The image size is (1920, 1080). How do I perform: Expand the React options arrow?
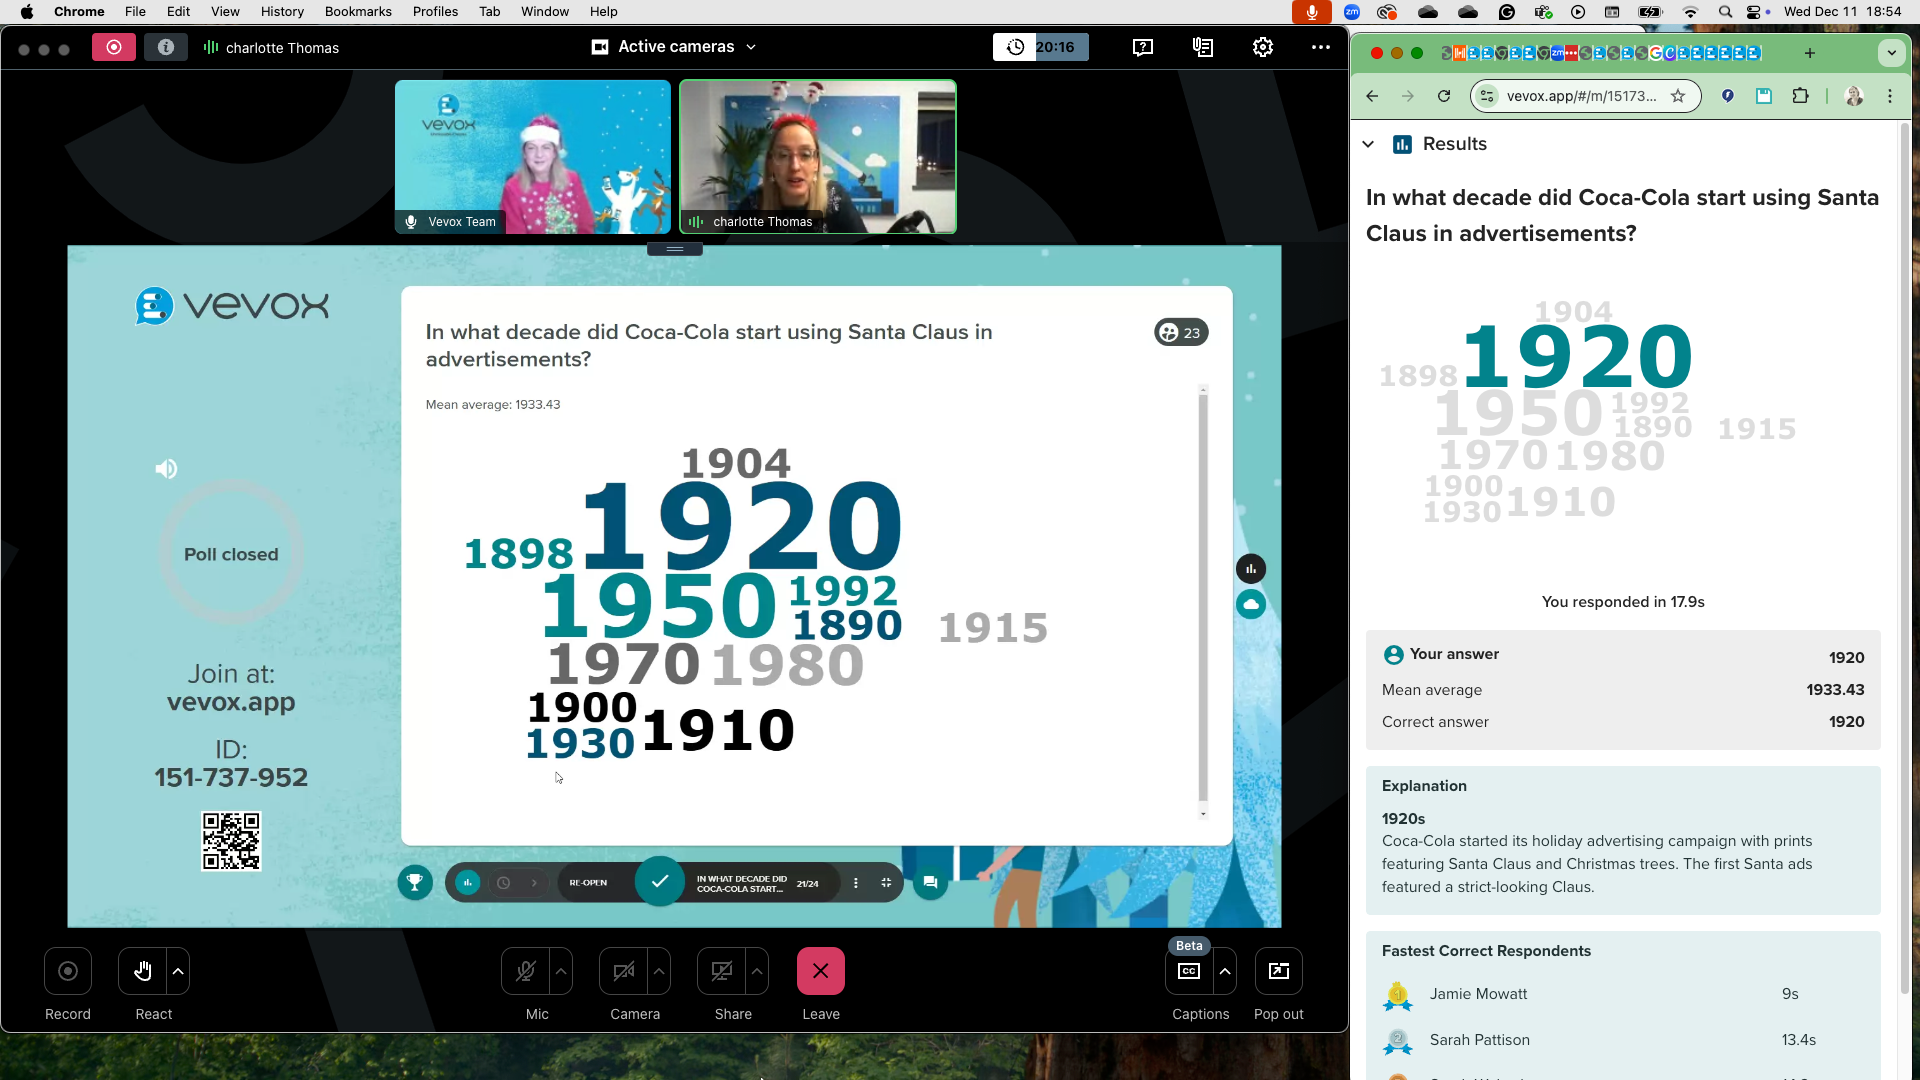pos(178,971)
